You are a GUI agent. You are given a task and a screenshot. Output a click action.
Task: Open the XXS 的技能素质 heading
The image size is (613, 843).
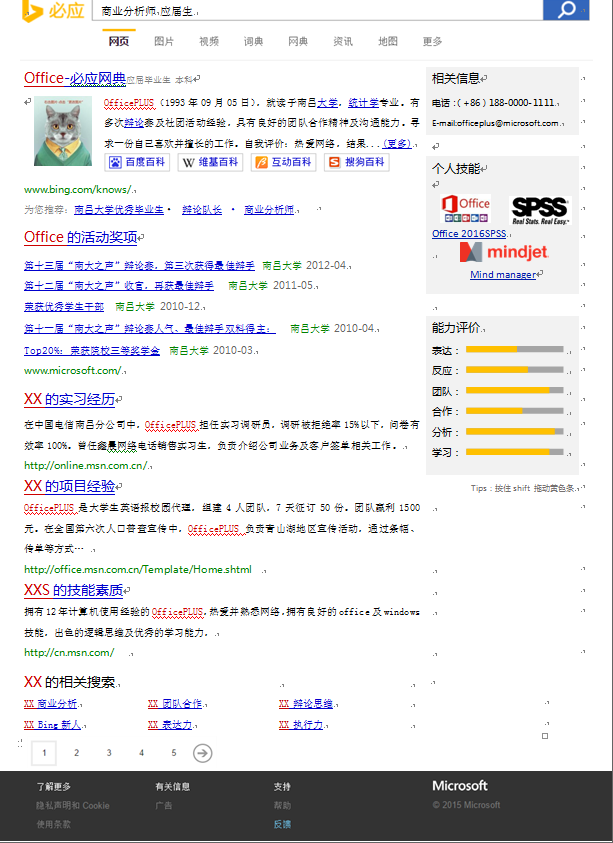pyautogui.click(x=74, y=590)
